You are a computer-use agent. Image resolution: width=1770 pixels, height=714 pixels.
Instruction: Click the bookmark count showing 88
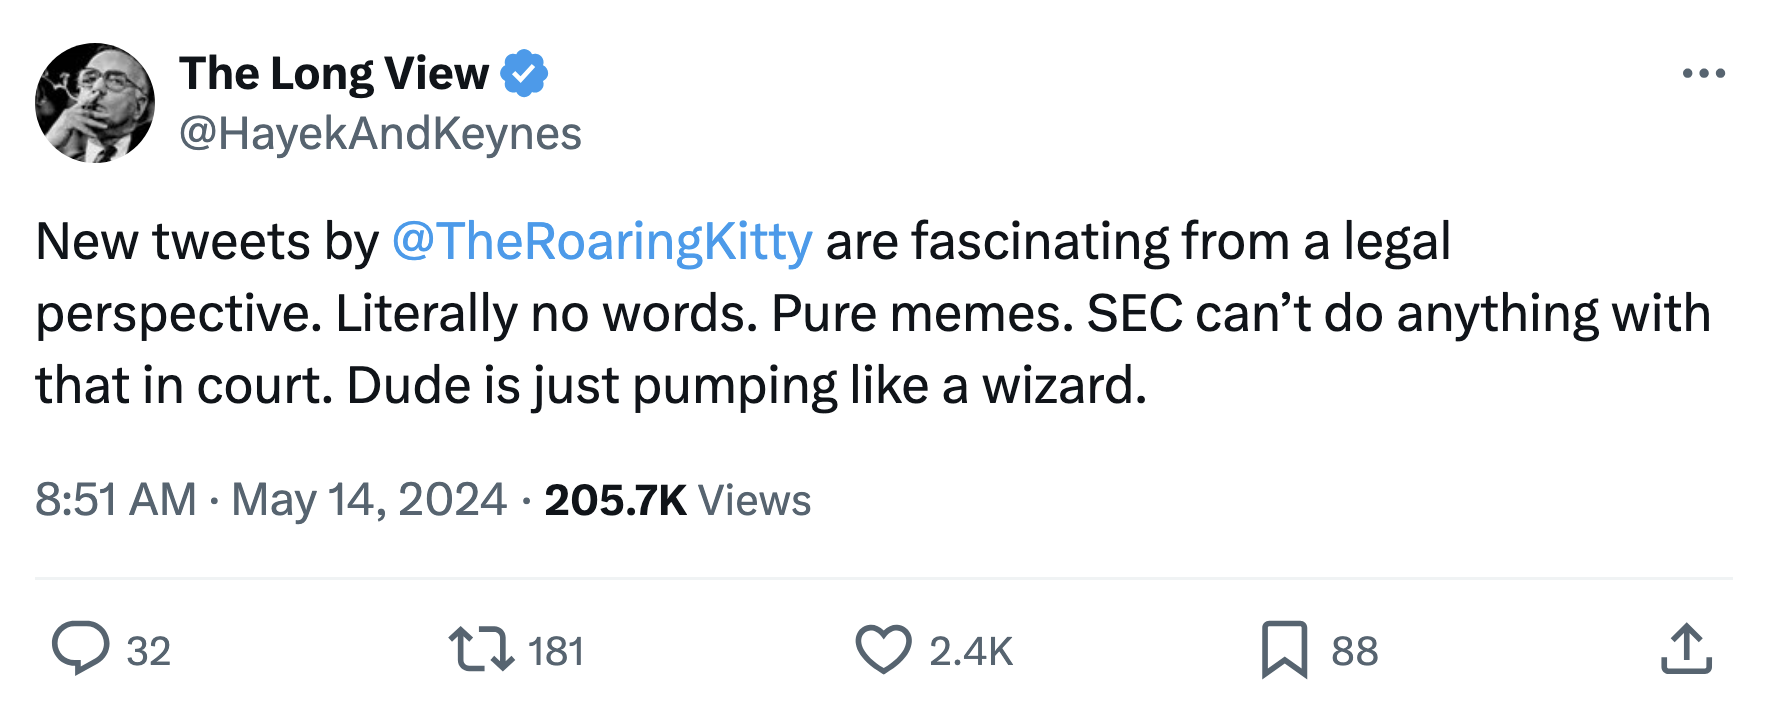[1354, 652]
